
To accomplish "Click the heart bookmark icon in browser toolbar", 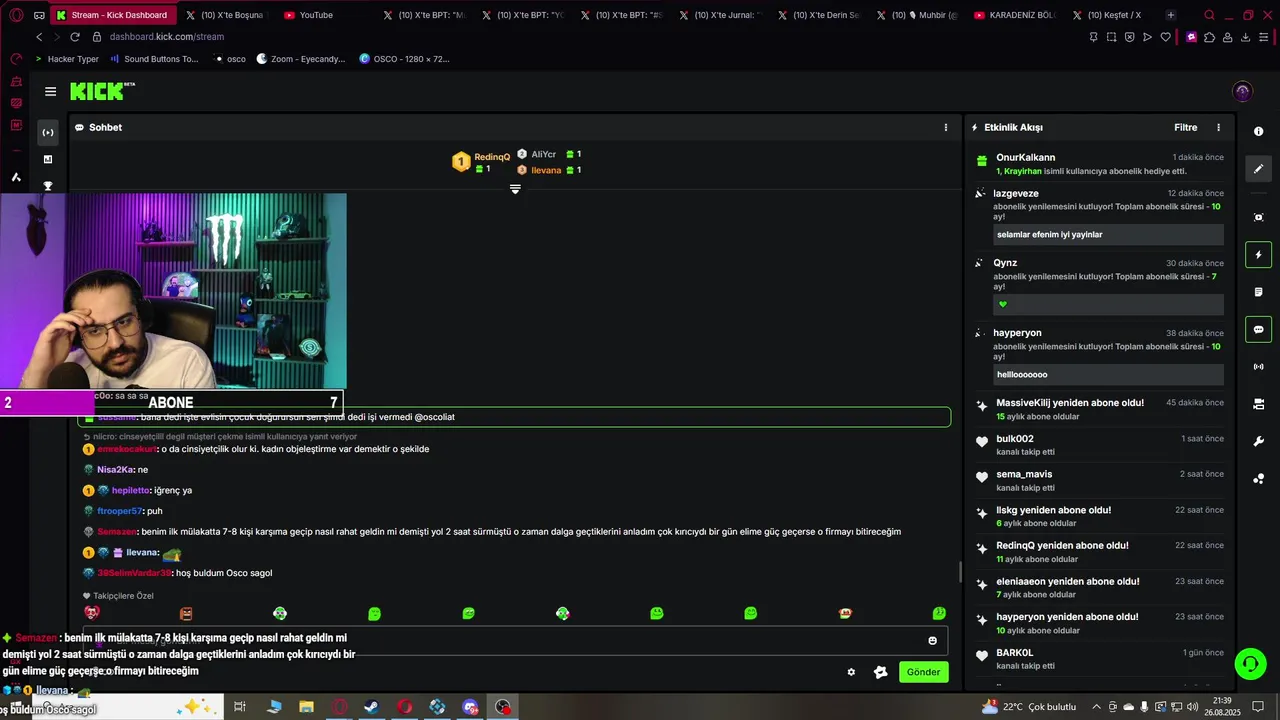I will pyautogui.click(x=1165, y=37).
